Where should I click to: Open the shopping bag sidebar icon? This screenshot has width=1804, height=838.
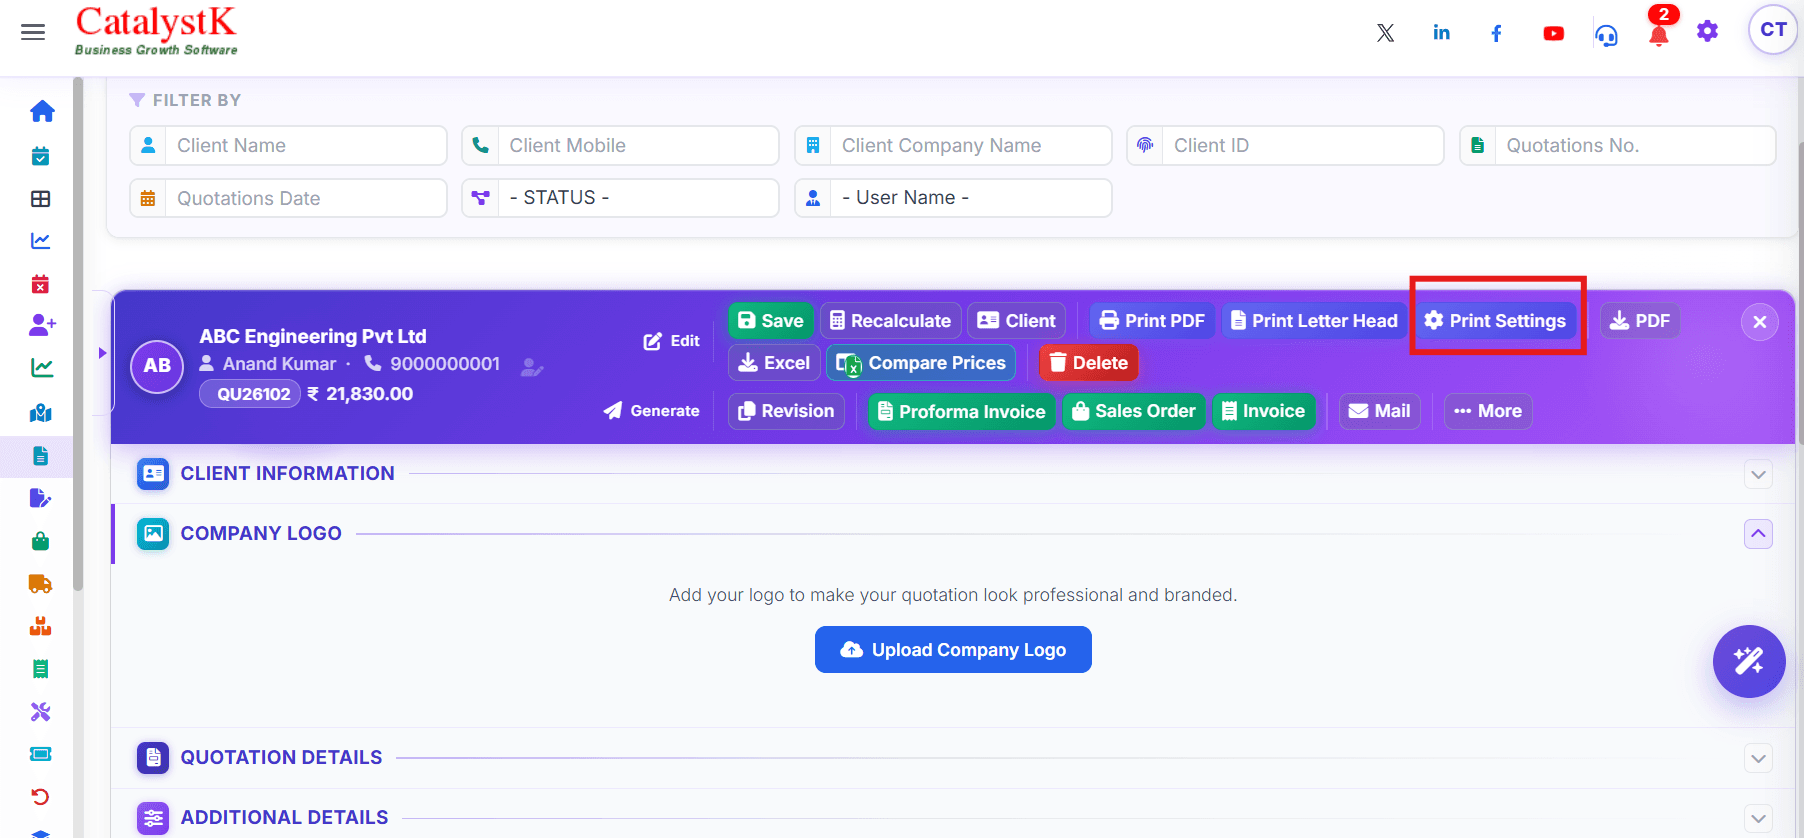41,541
